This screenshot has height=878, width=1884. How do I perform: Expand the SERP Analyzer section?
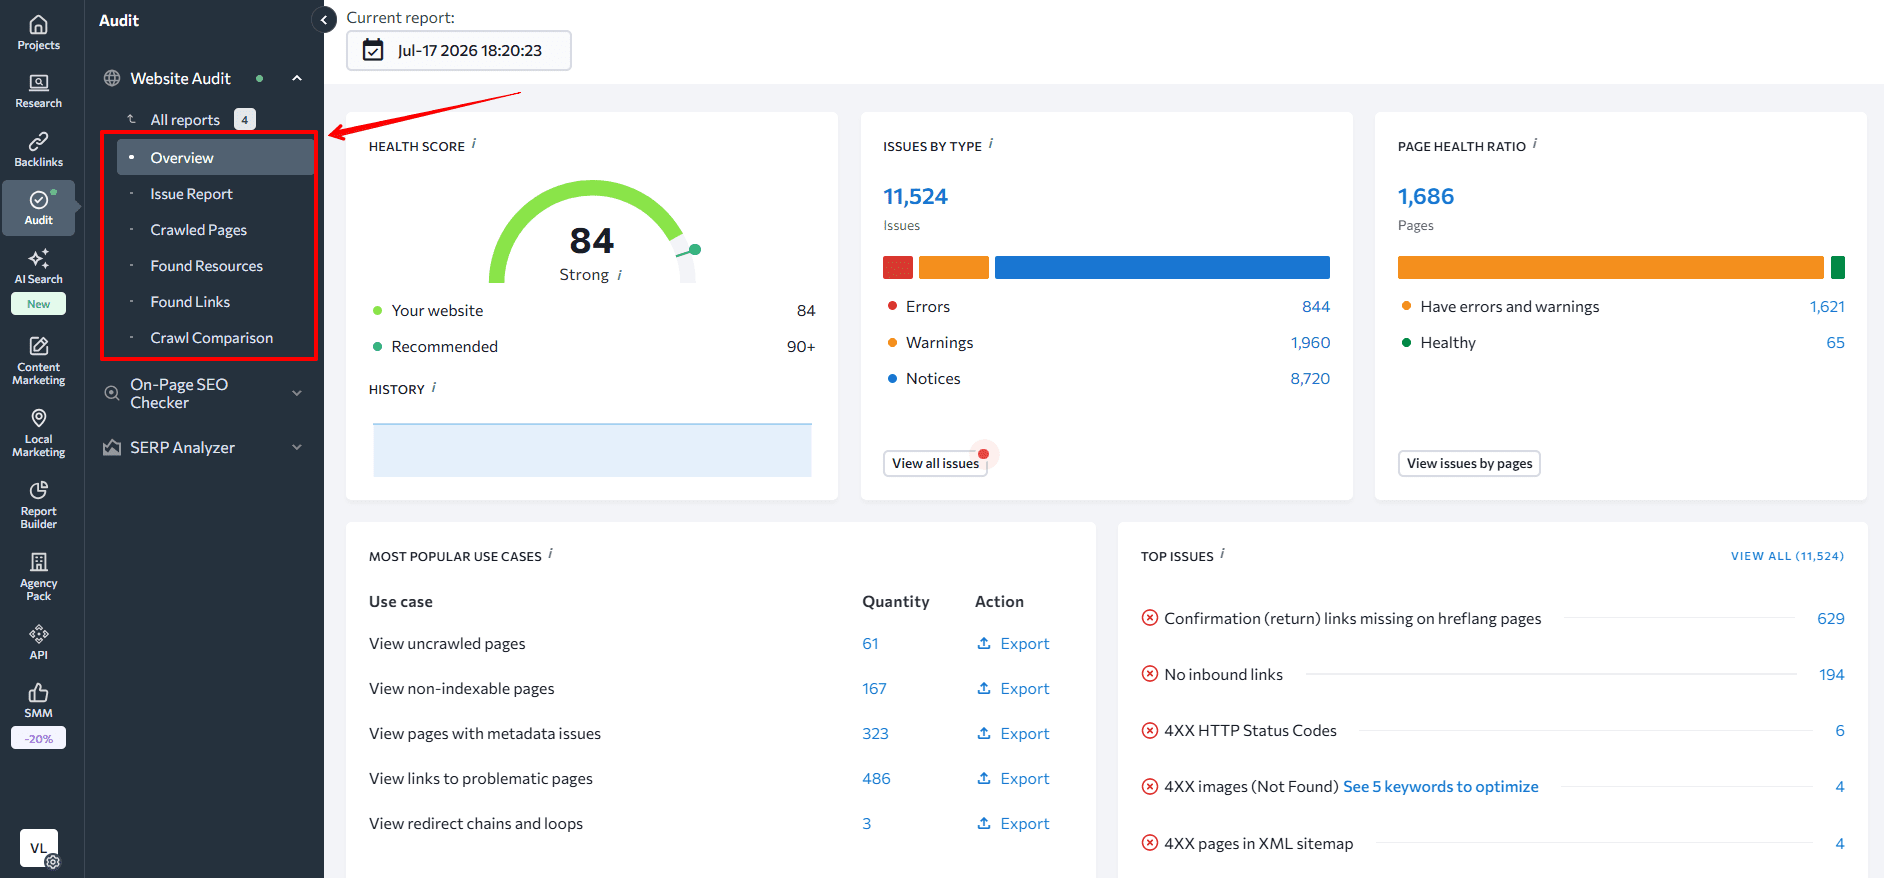297,447
